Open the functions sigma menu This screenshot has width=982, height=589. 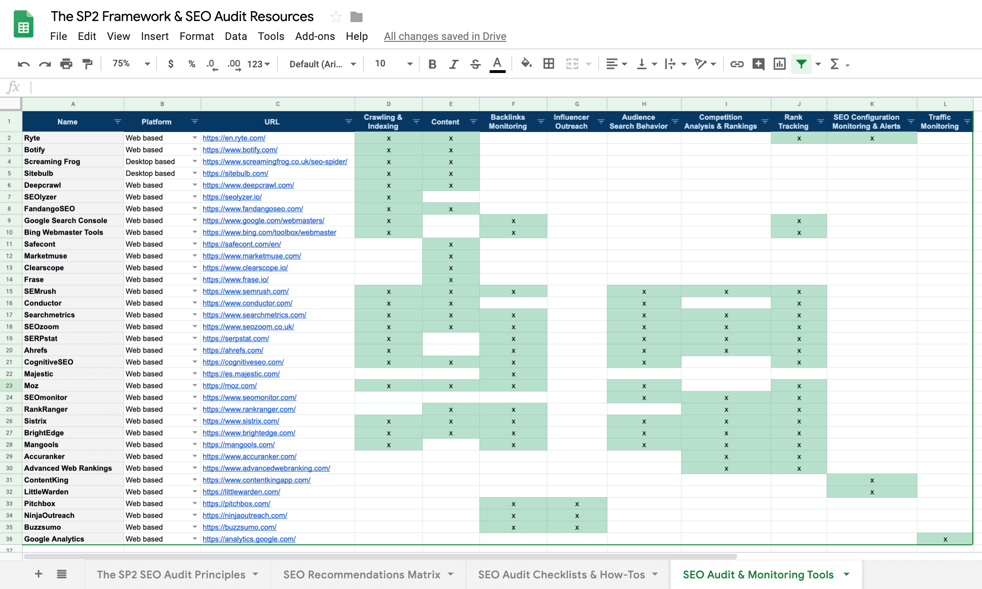click(839, 64)
